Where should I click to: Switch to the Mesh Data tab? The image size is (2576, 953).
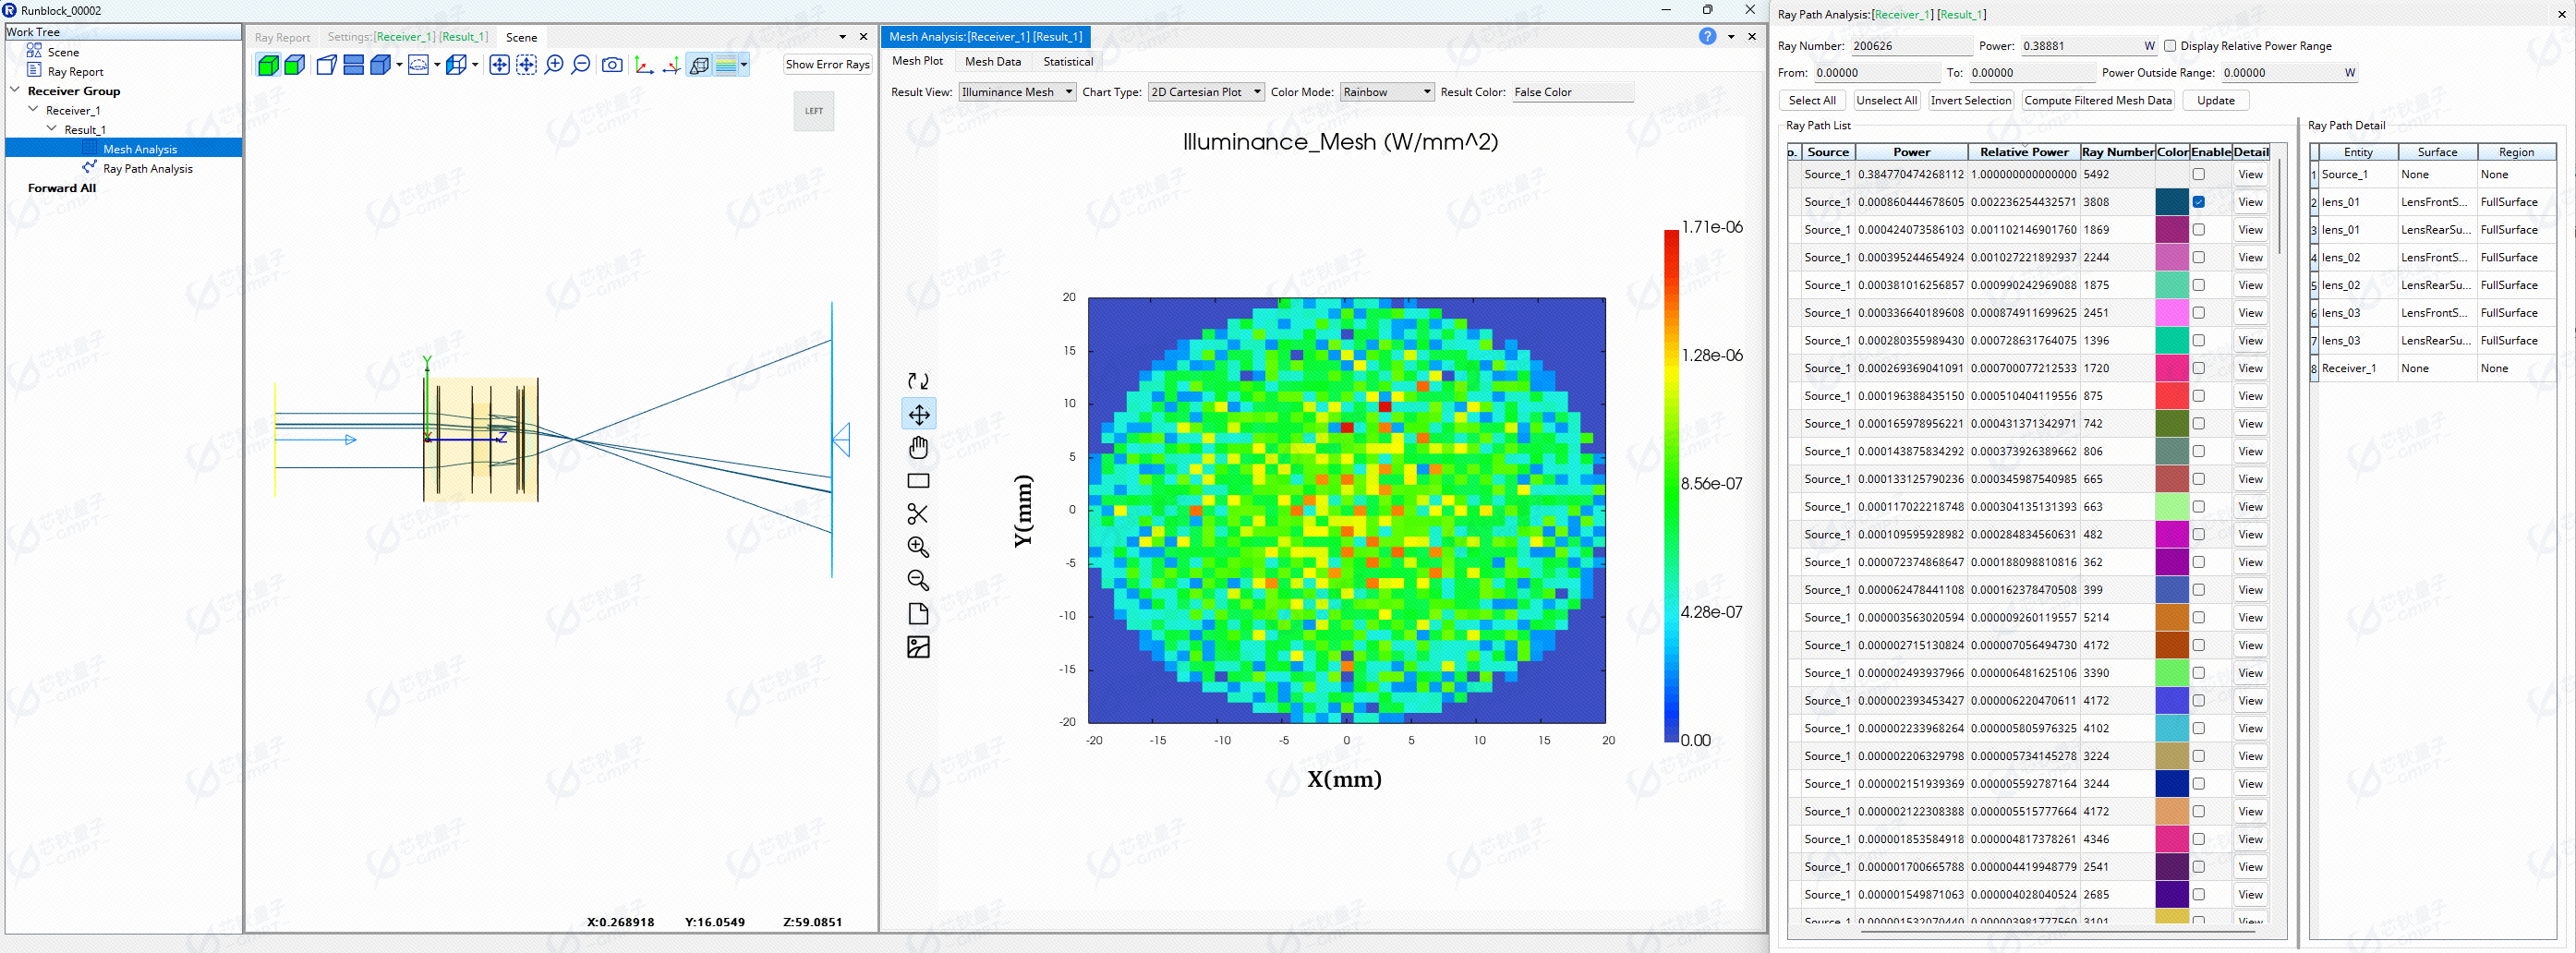(x=992, y=62)
